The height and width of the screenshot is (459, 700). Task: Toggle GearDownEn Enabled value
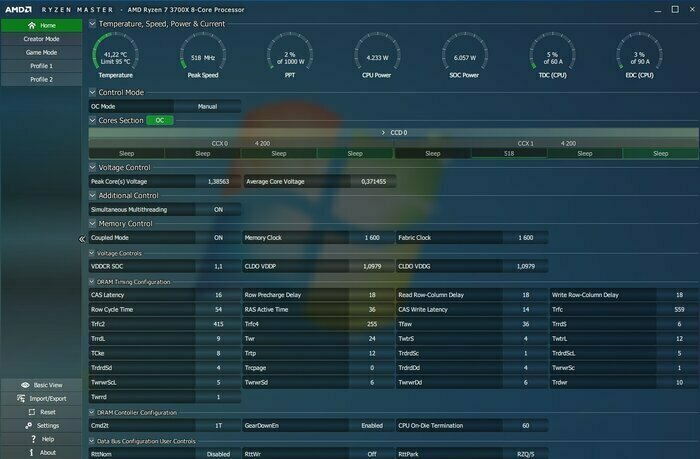[371, 426]
